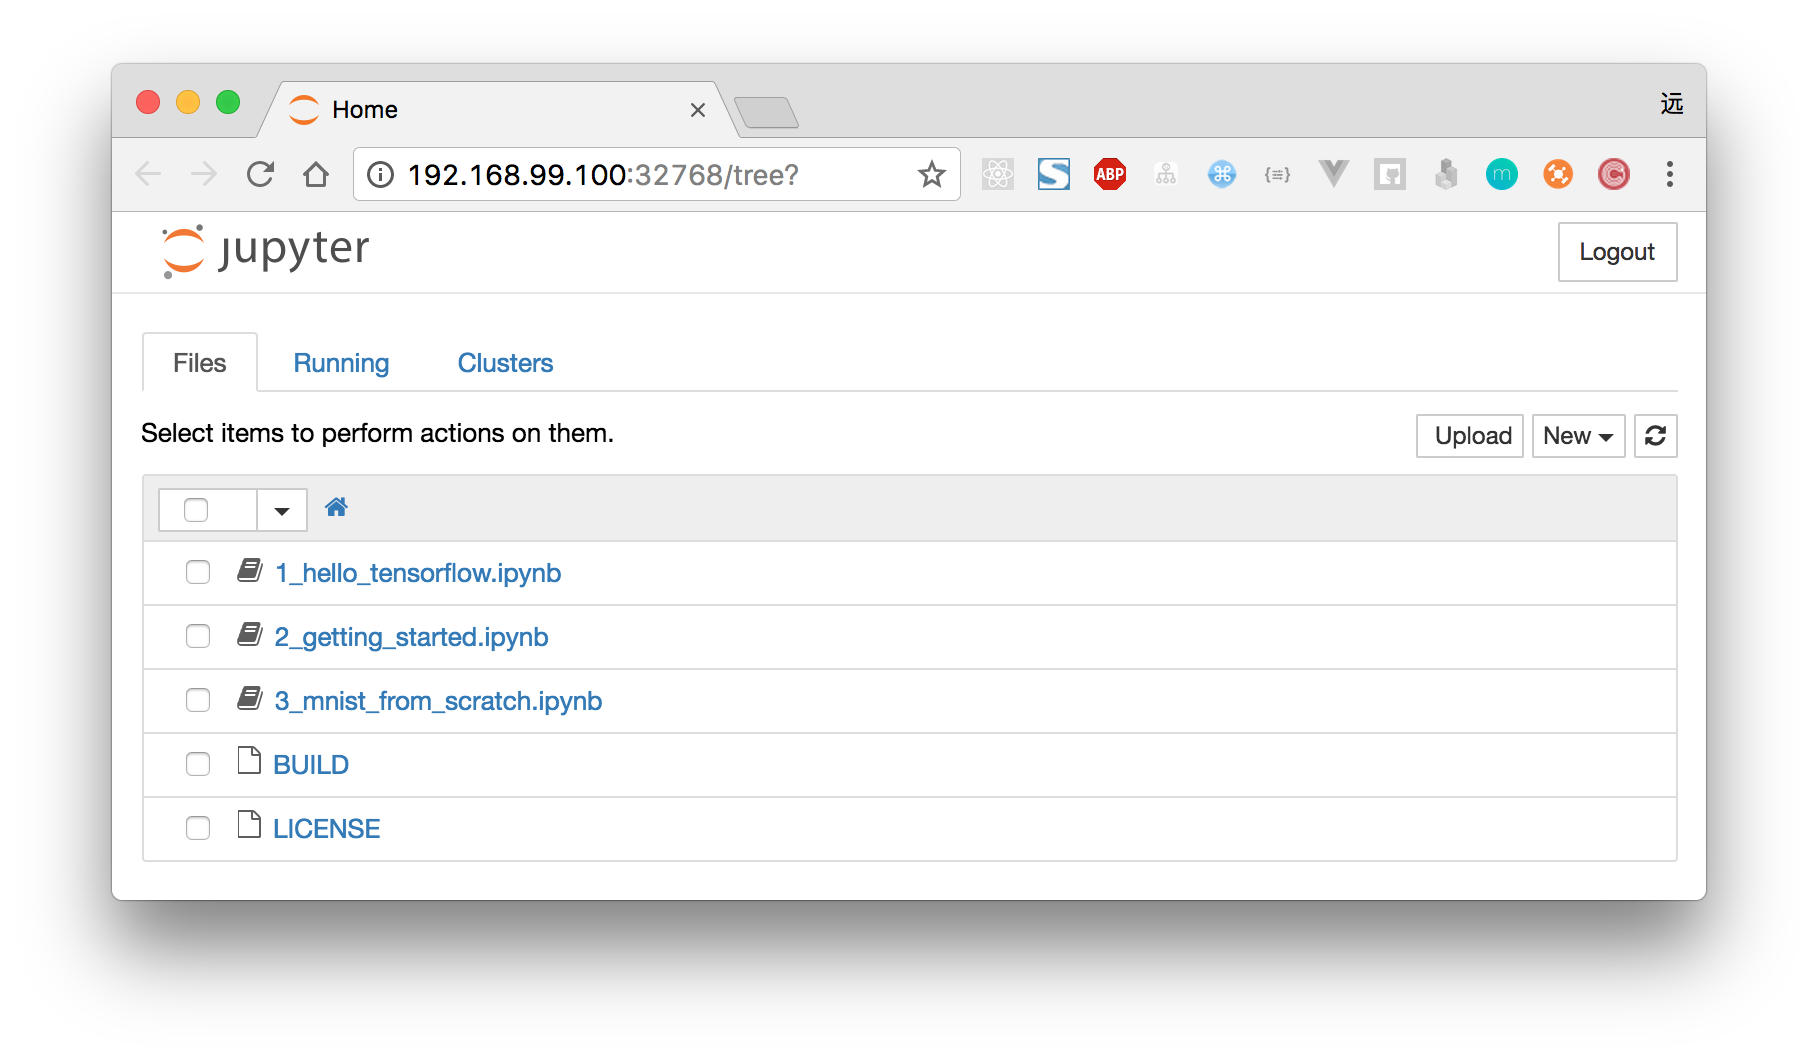Screen dimensions: 1818x1060
Task: Refresh the notebook file list
Action: coord(1655,436)
